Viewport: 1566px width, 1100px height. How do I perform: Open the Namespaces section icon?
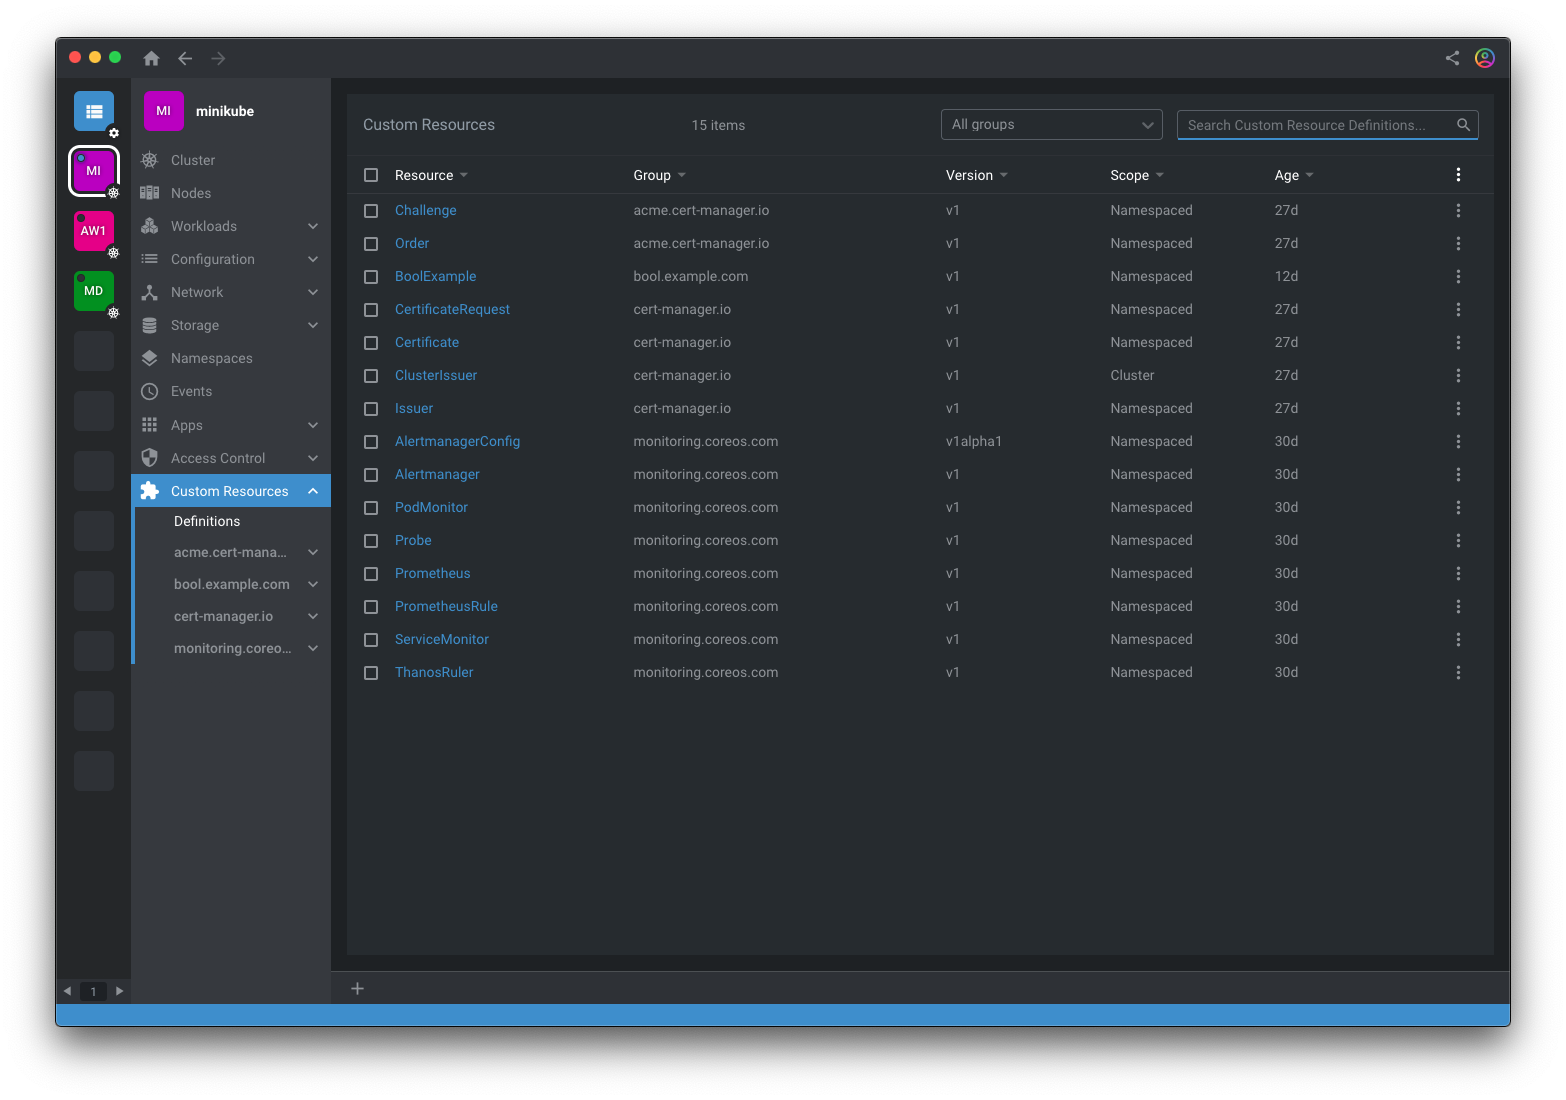click(x=150, y=357)
